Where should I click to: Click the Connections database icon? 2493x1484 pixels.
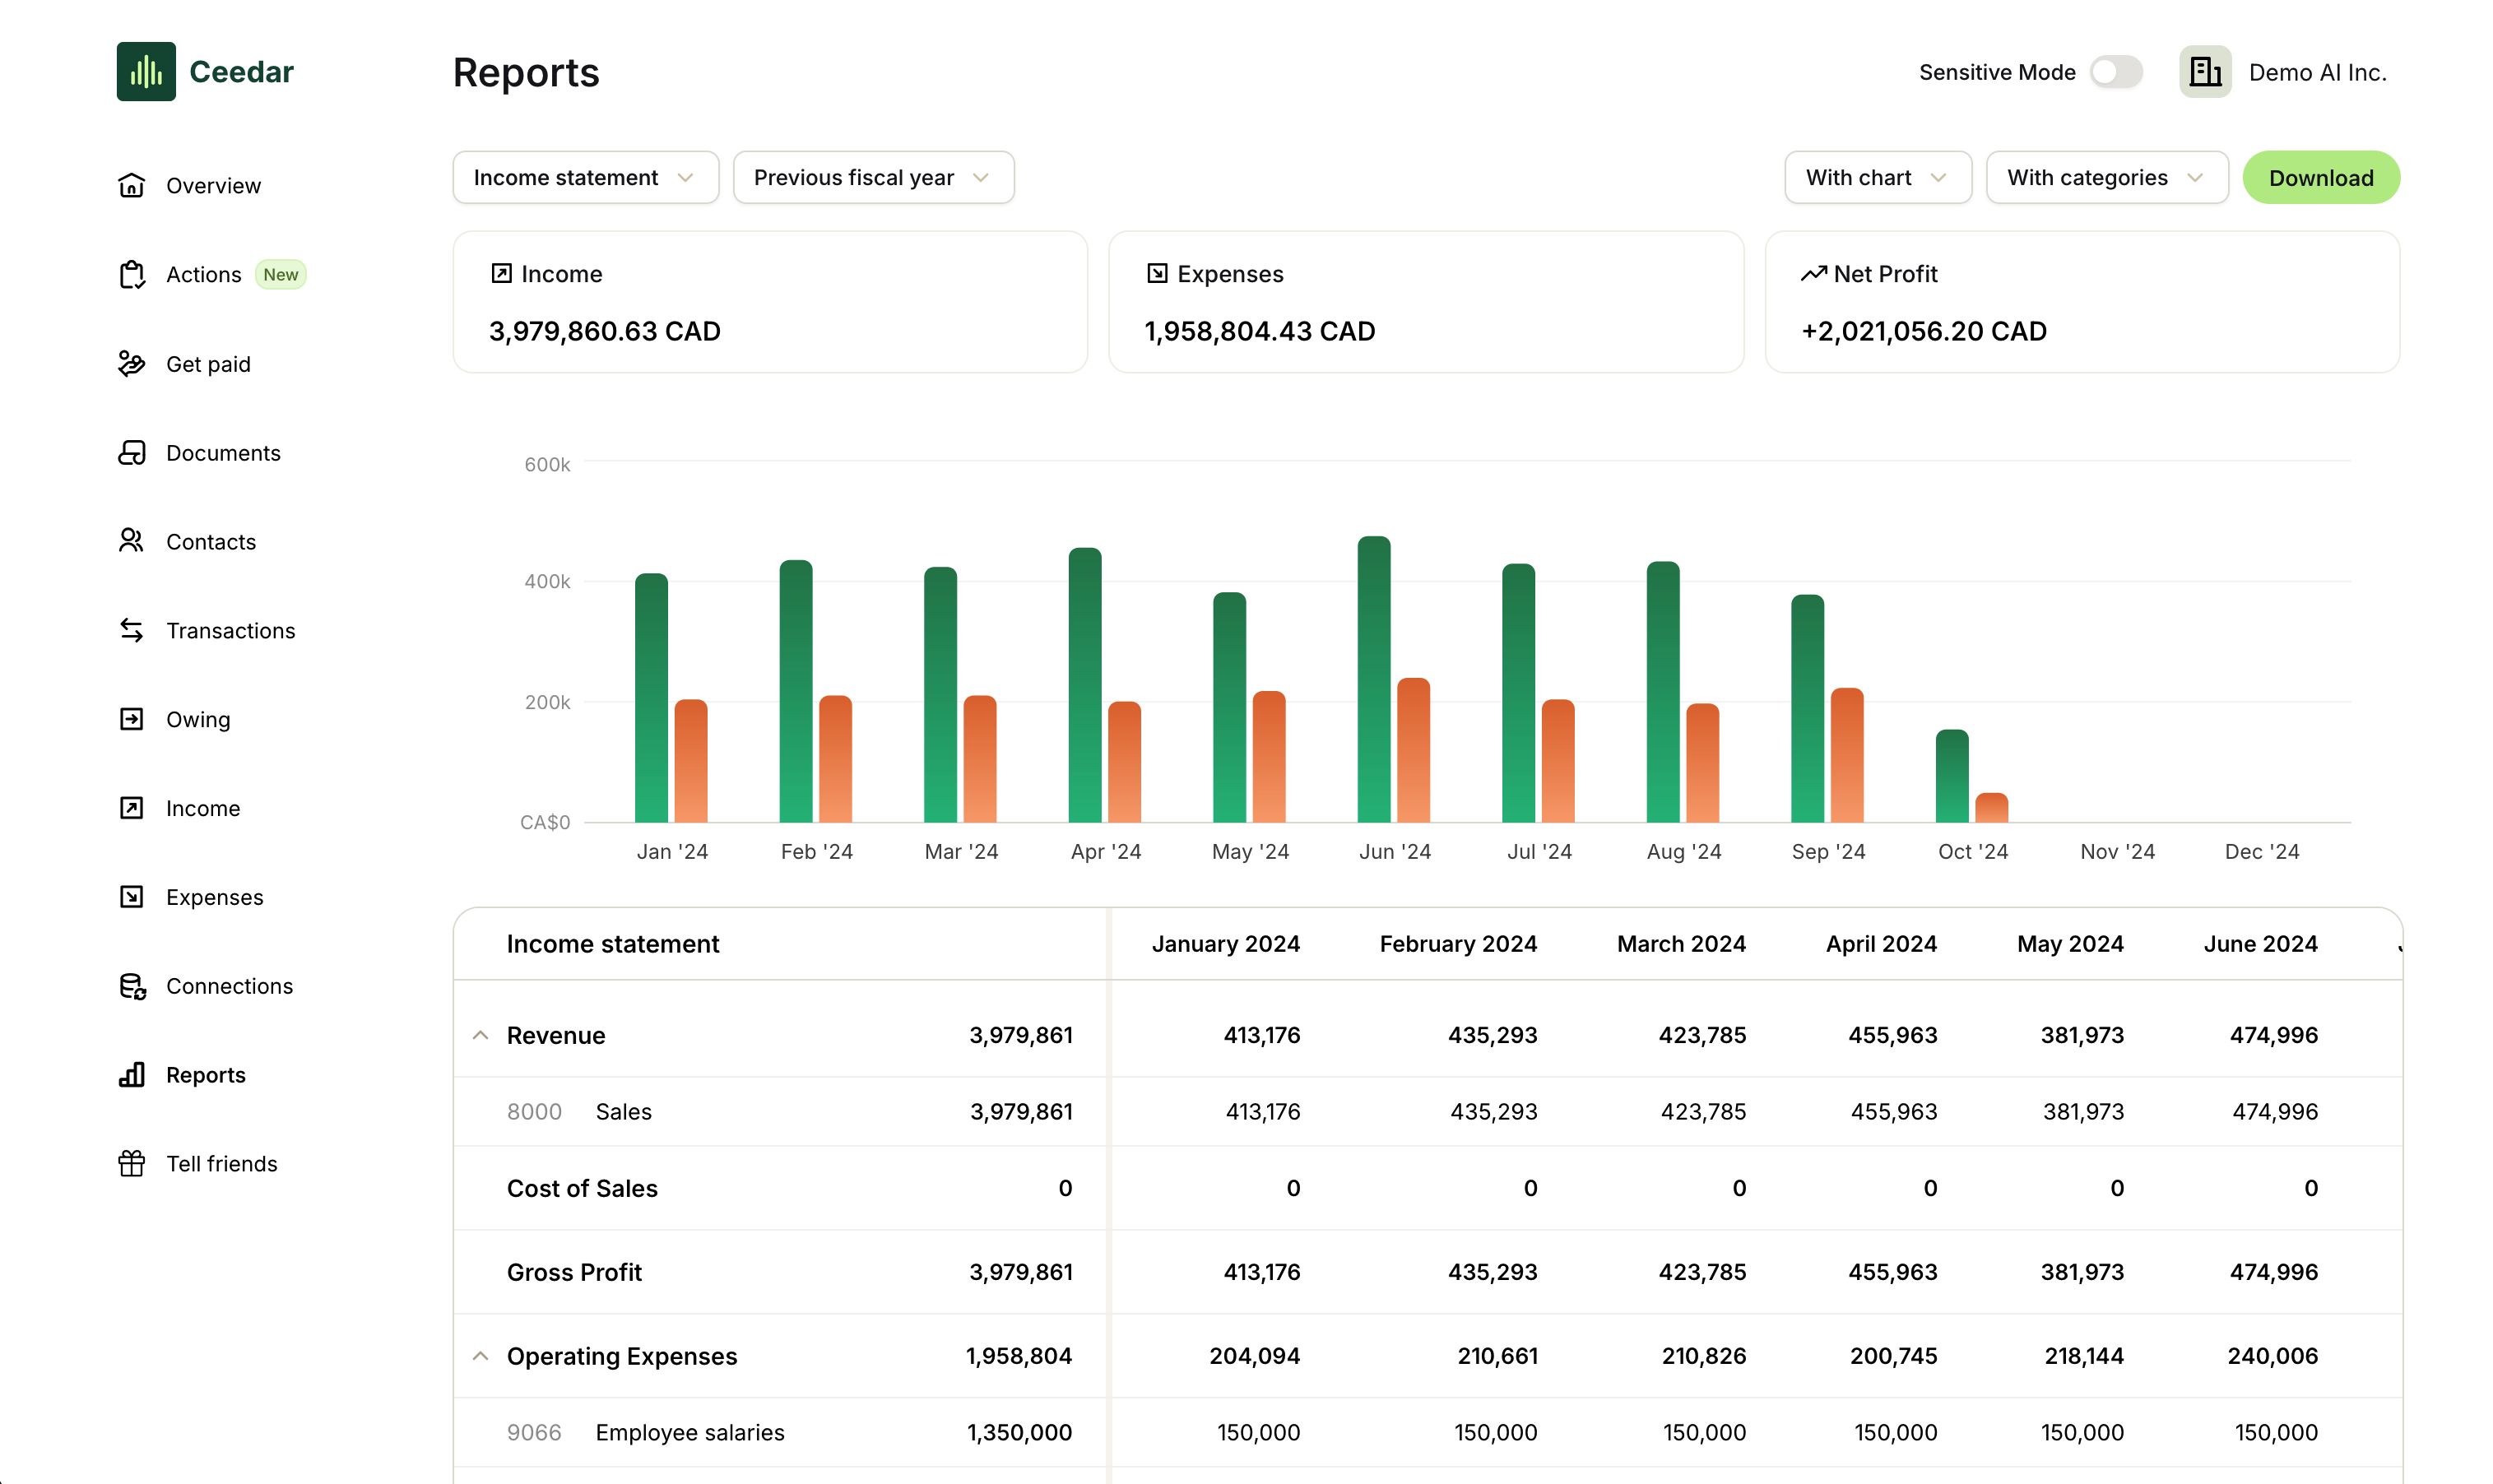point(131,986)
